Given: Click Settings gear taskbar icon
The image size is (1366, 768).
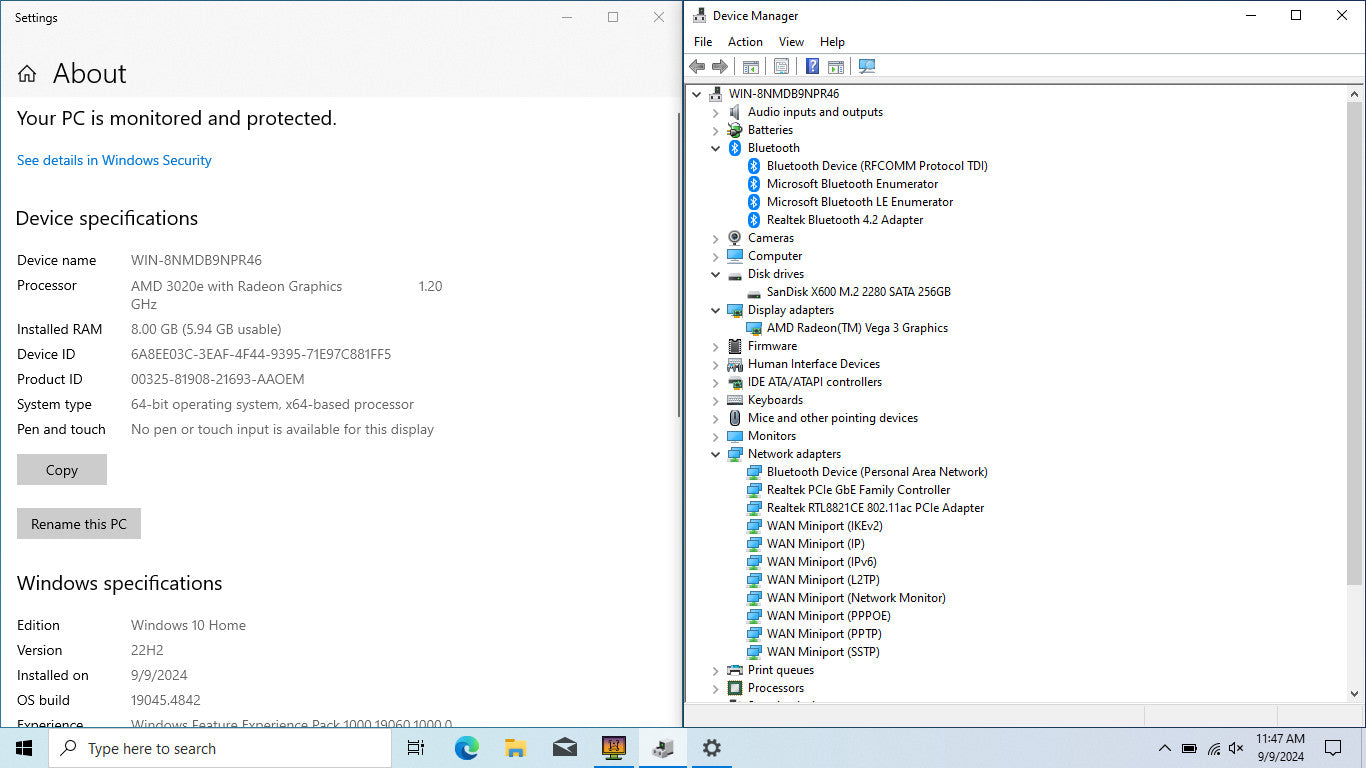Looking at the screenshot, I should [x=711, y=748].
